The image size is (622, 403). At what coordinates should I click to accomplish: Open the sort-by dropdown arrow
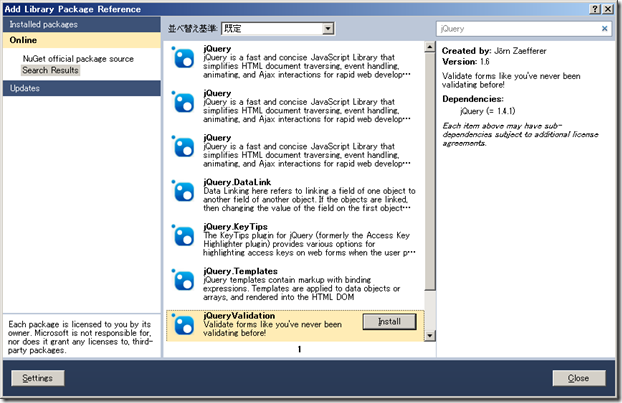click(328, 29)
